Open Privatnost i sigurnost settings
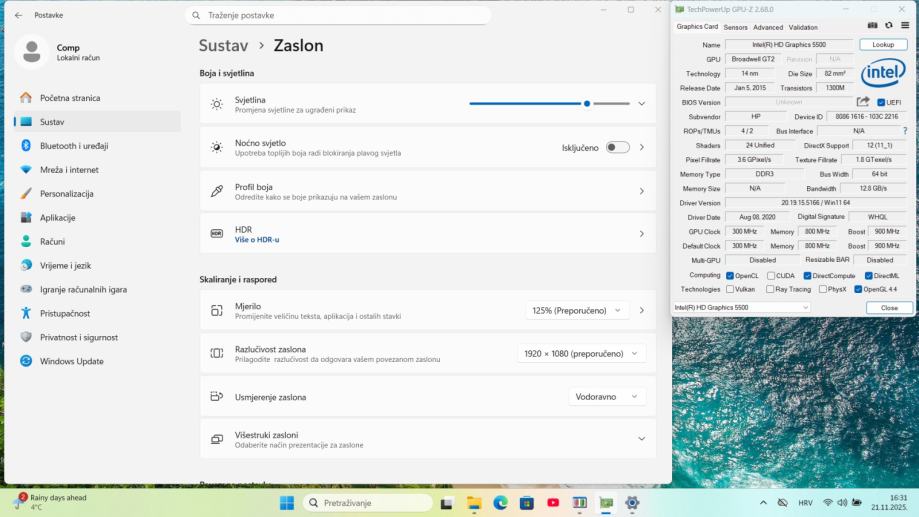This screenshot has height=517, width=919. 97,338
